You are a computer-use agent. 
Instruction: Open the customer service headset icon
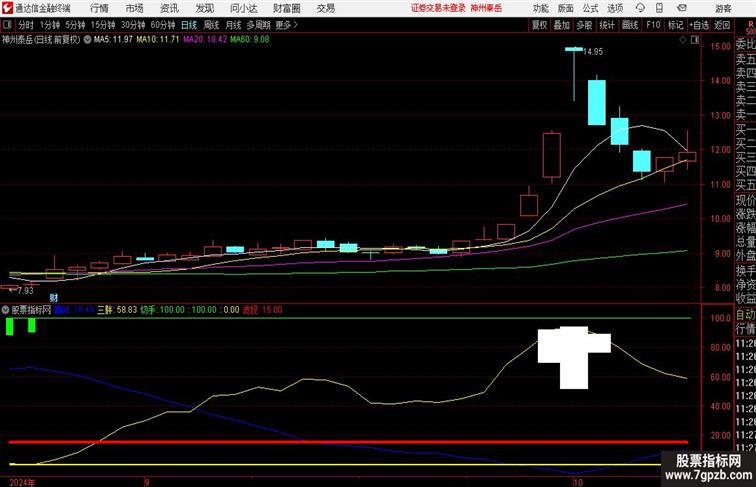tap(640, 8)
